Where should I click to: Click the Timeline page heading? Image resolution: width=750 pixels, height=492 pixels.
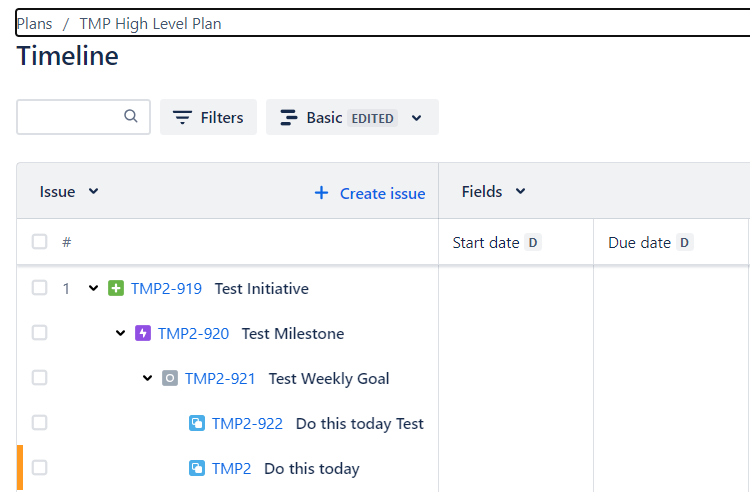click(67, 56)
